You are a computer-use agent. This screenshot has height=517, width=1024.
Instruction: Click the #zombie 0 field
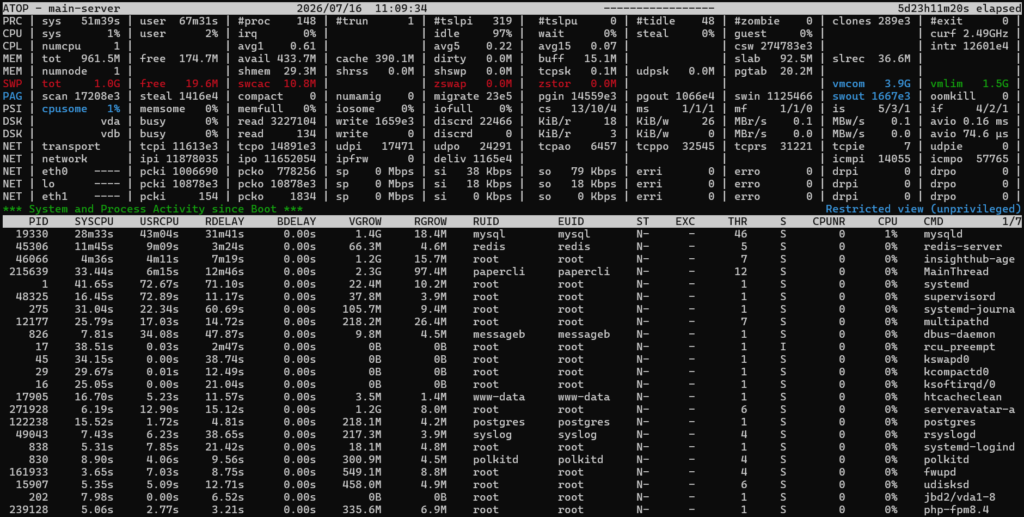(x=773, y=21)
